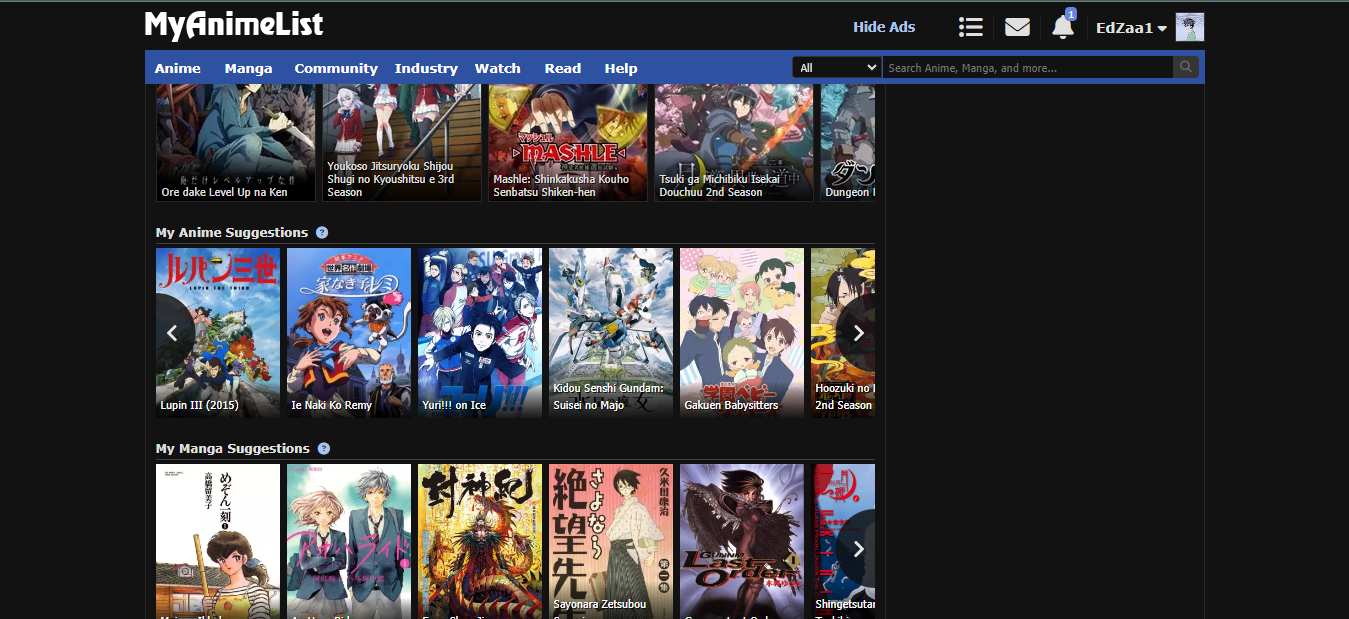This screenshot has height=619, width=1349.
Task: Open the user profile avatar picture
Action: (x=1189, y=28)
